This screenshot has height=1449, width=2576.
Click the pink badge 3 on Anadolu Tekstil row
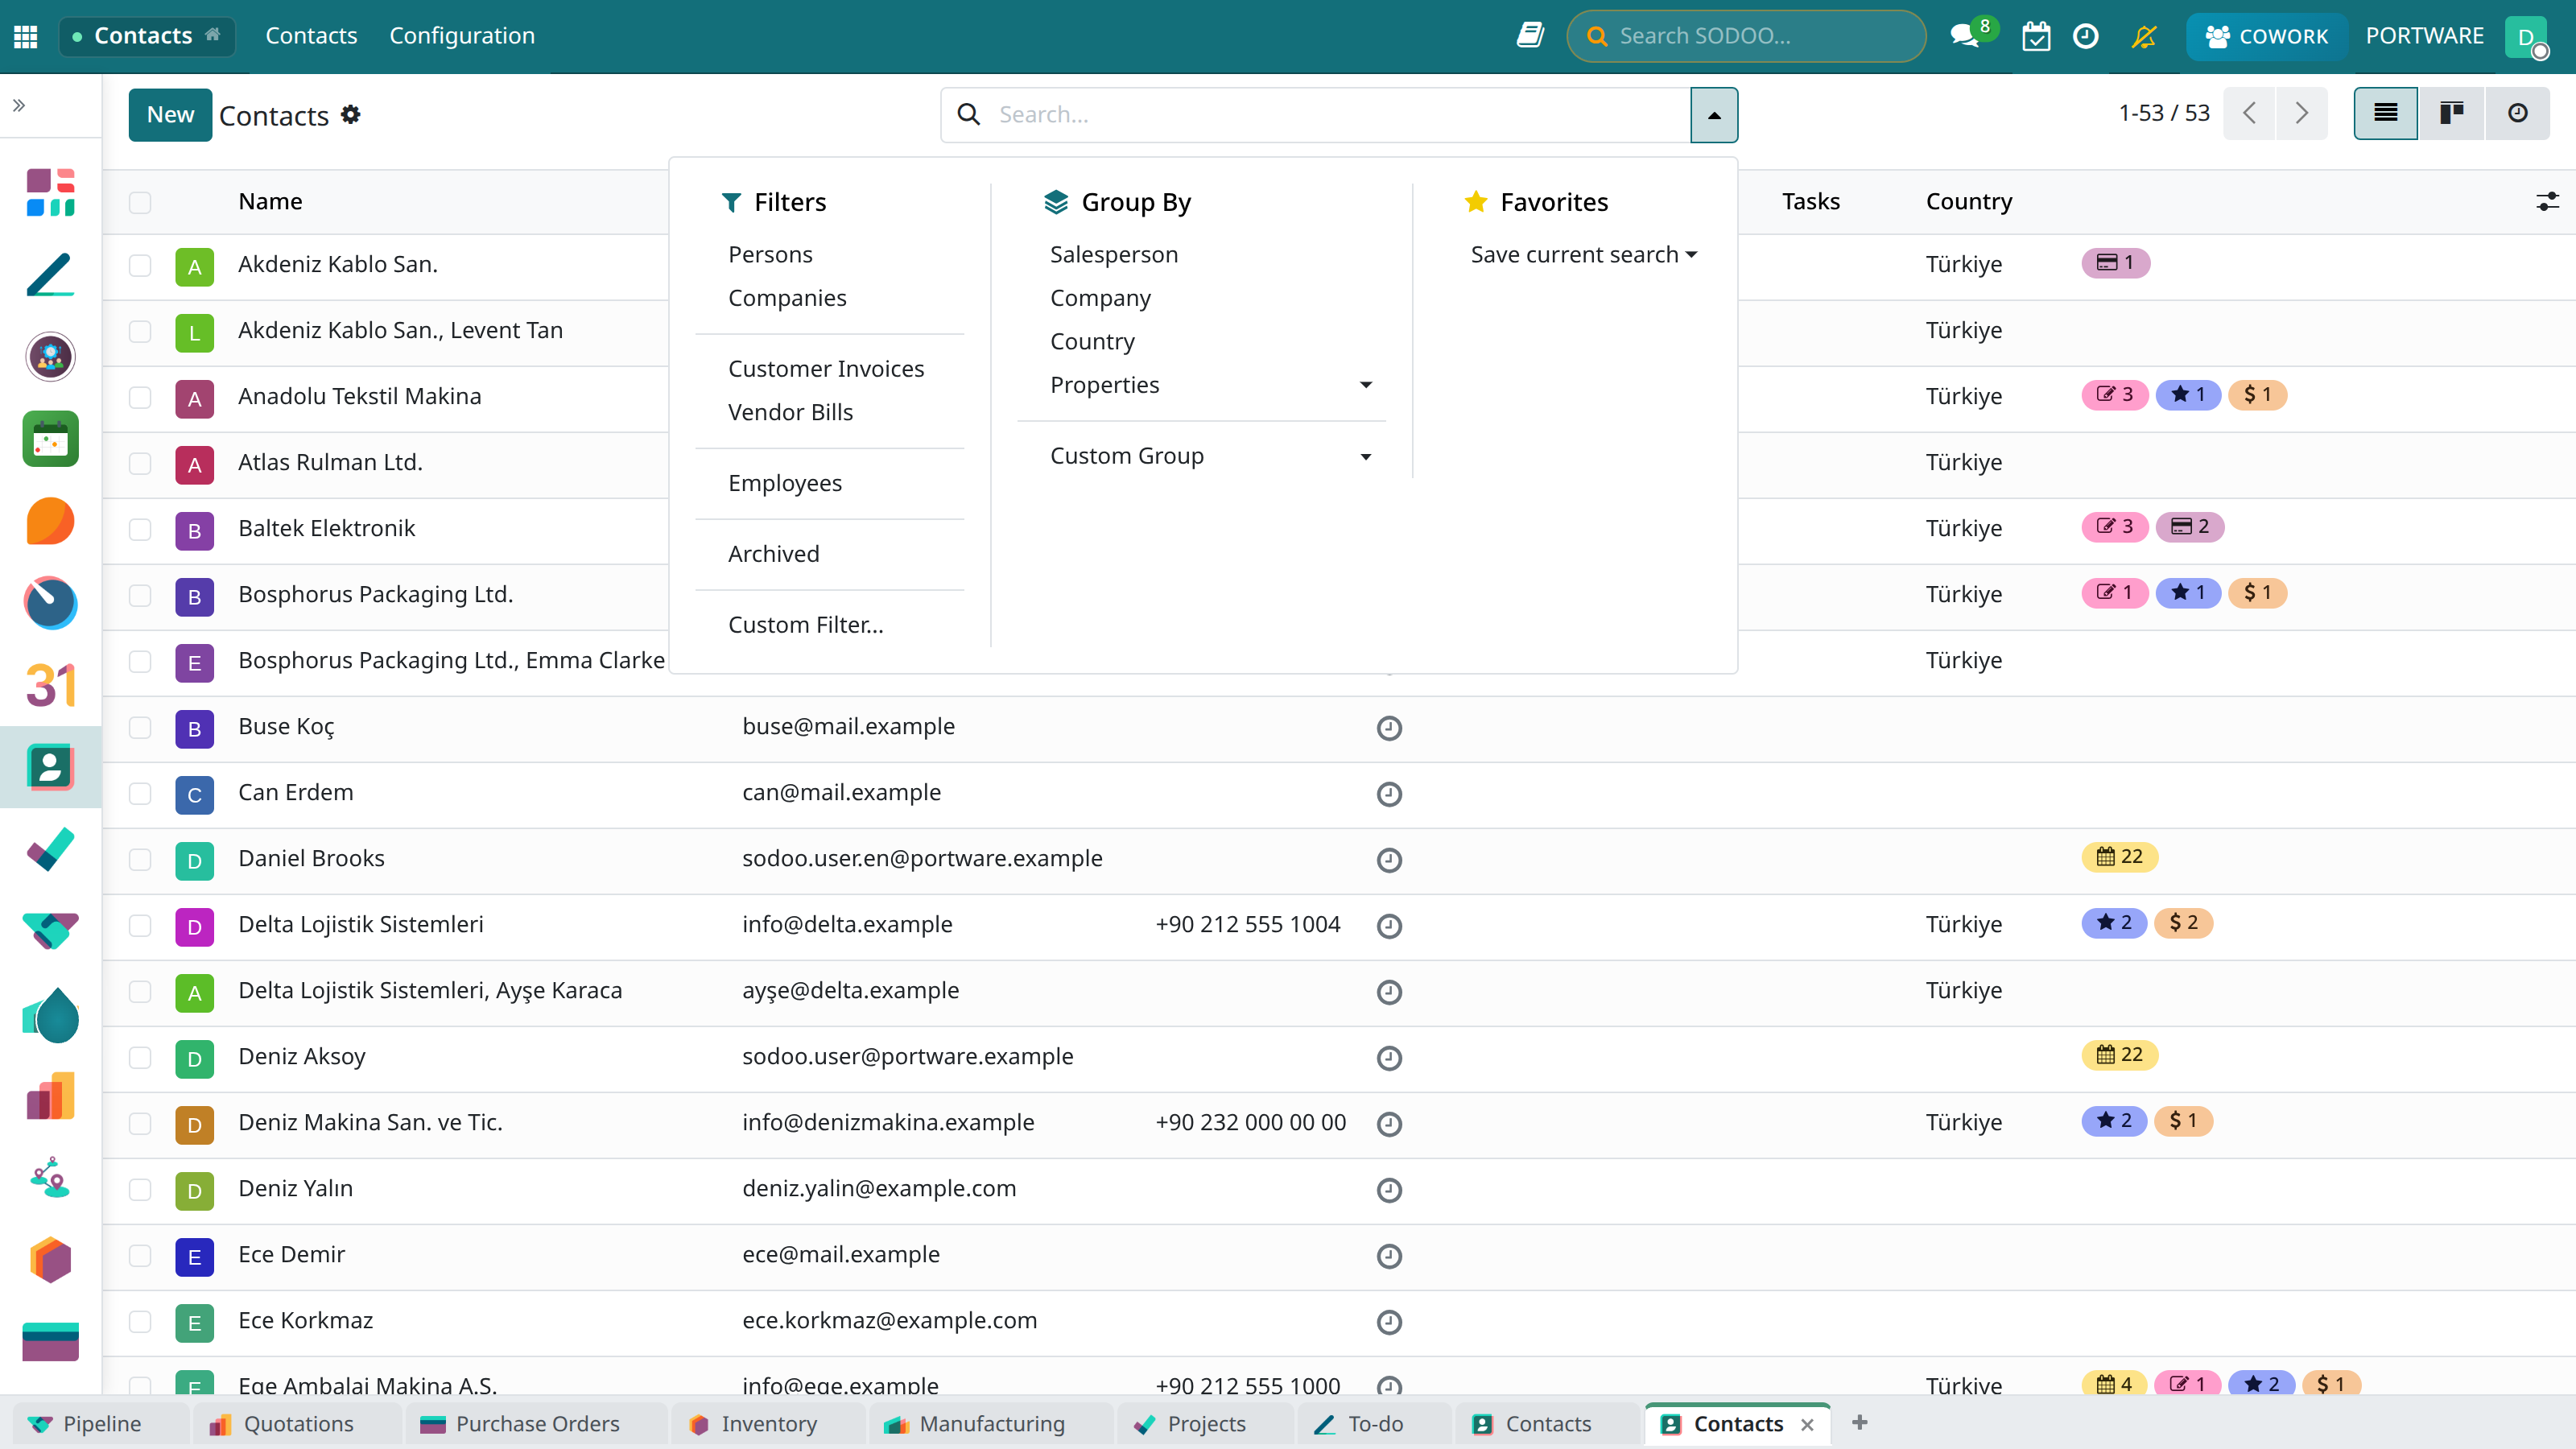(2115, 395)
